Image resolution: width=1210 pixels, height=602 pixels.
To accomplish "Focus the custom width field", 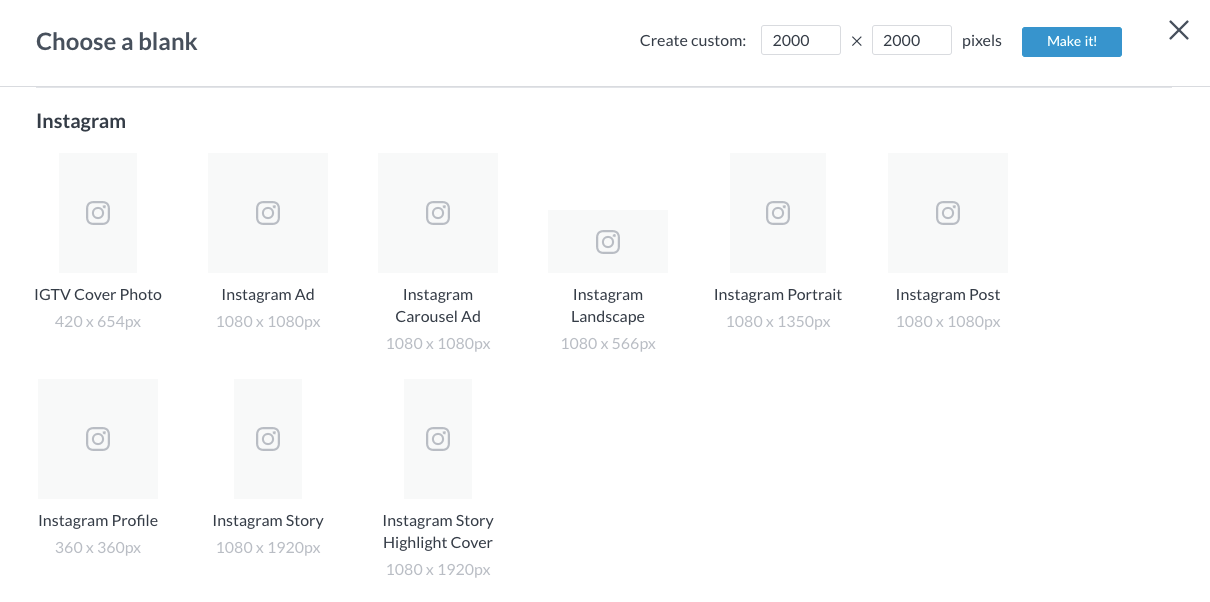I will 801,41.
